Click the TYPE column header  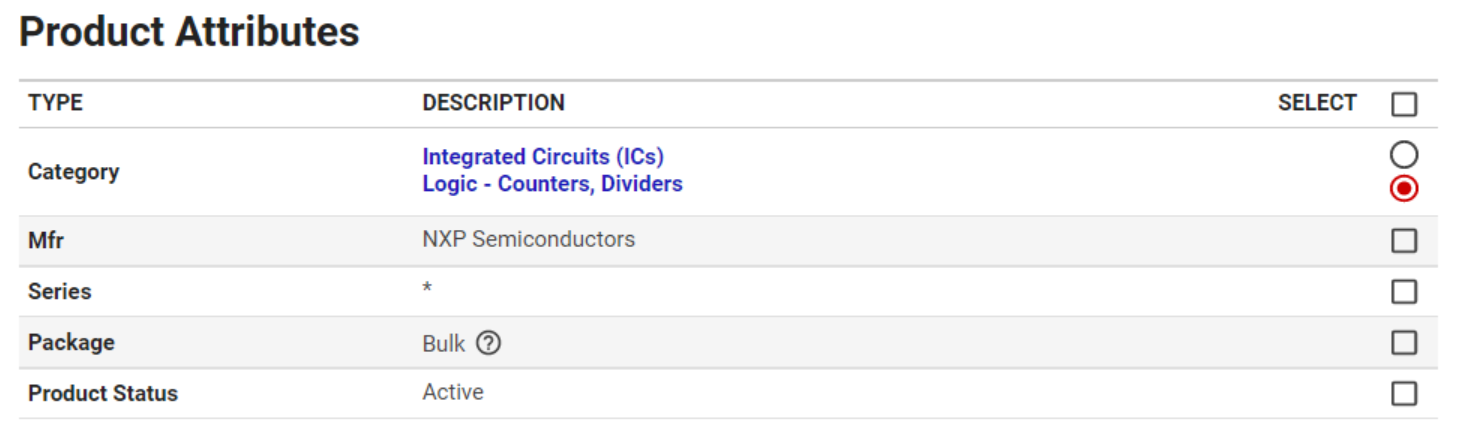click(55, 103)
